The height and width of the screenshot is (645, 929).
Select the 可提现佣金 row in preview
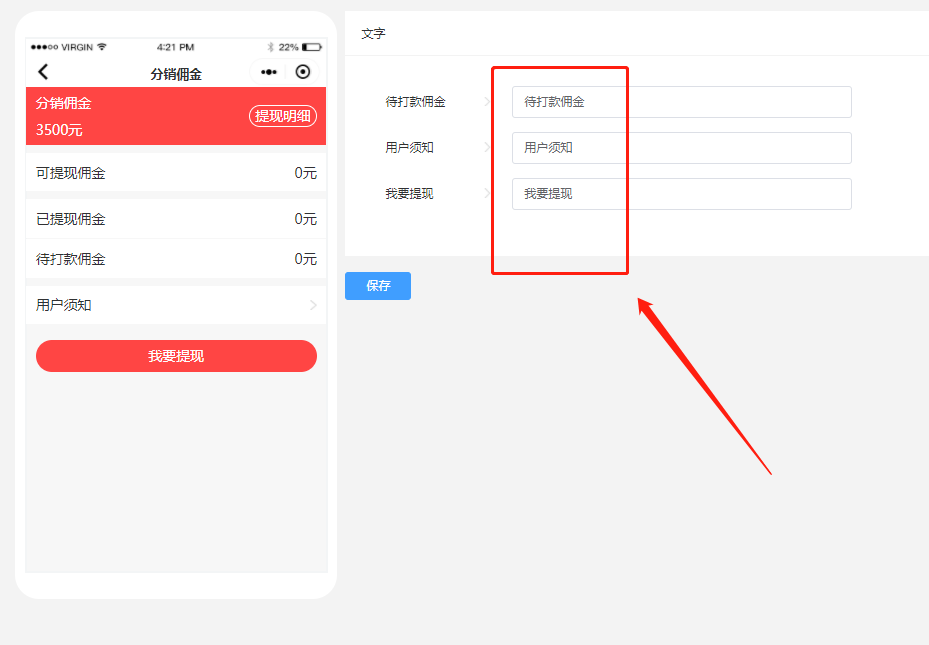(x=176, y=173)
